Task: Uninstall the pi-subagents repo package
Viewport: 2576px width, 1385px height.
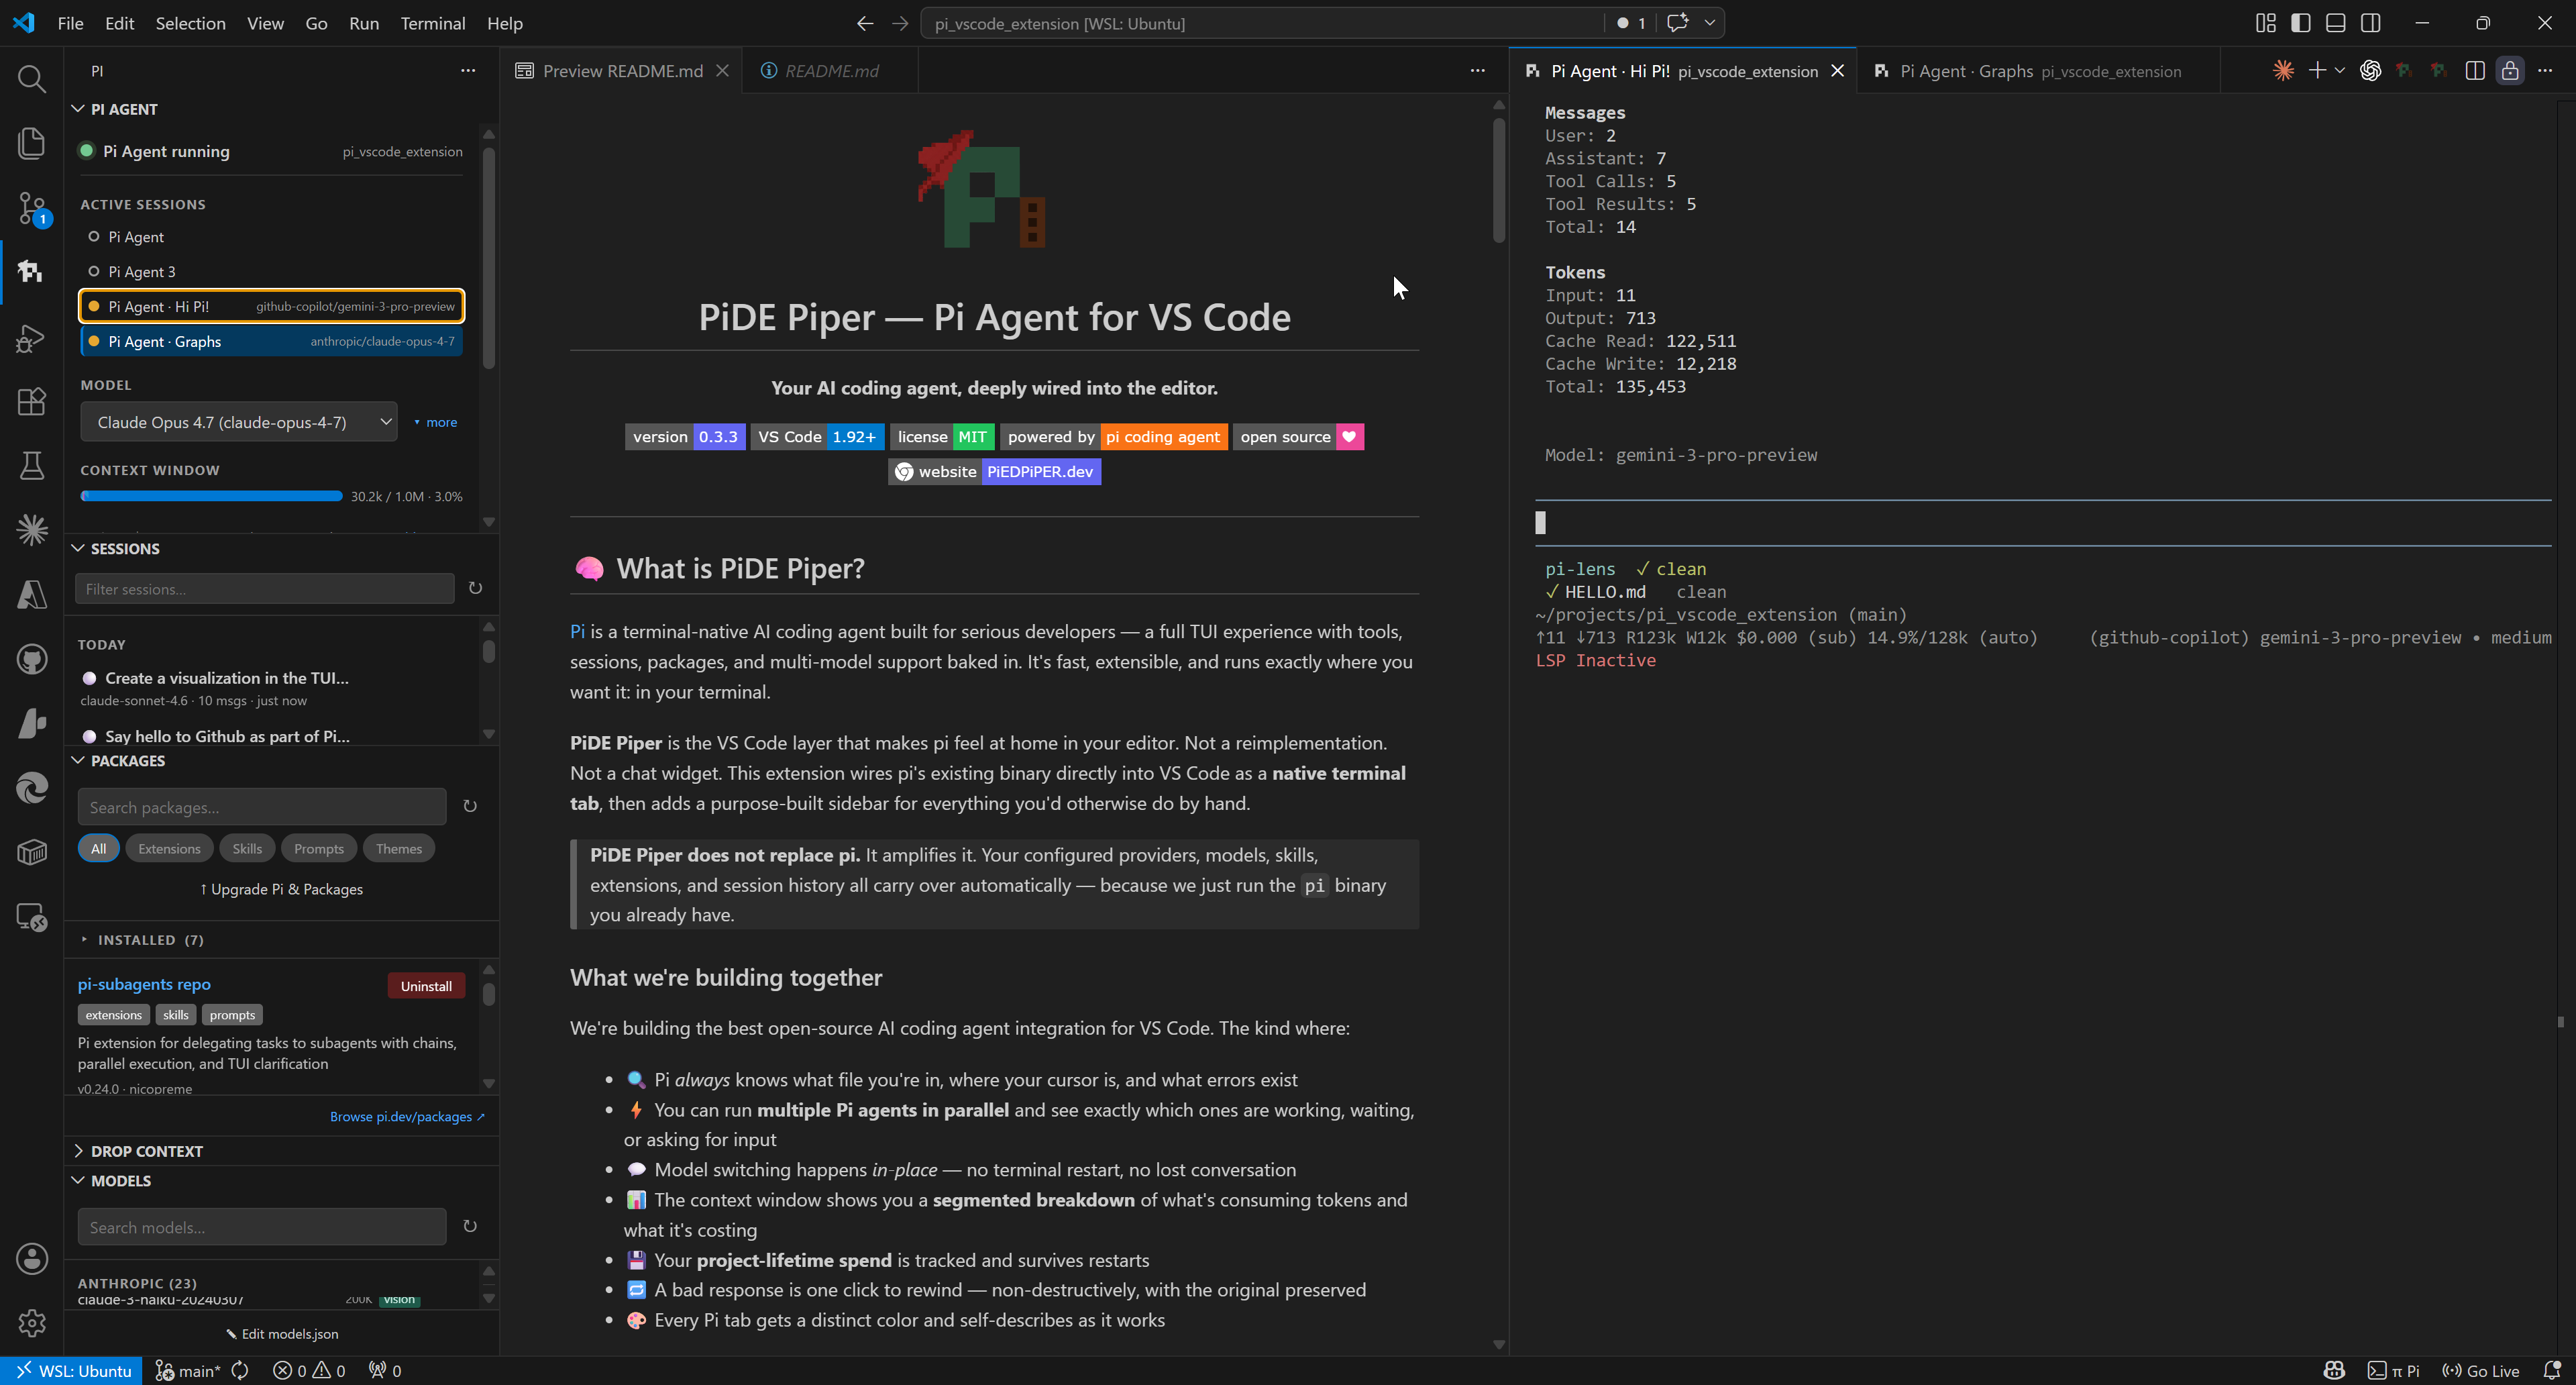Action: click(x=426, y=985)
